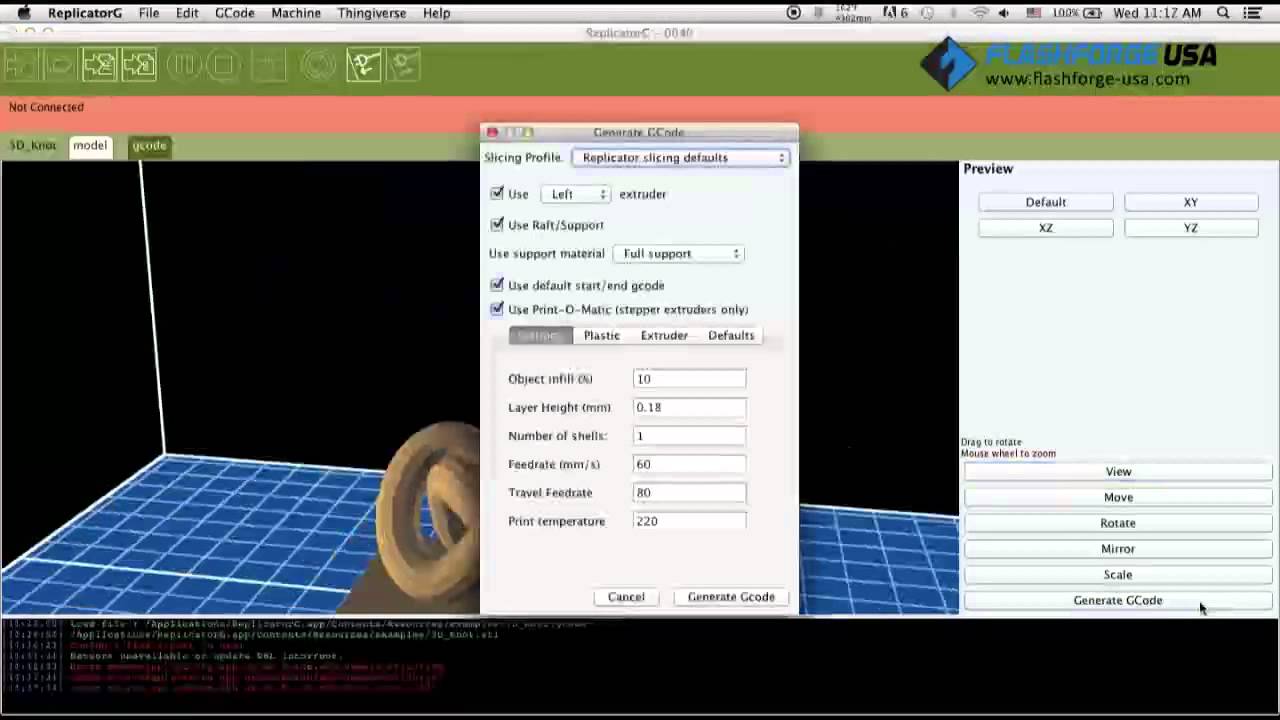1280x720 pixels.
Task: Click the Default preview button
Action: 1046,202
